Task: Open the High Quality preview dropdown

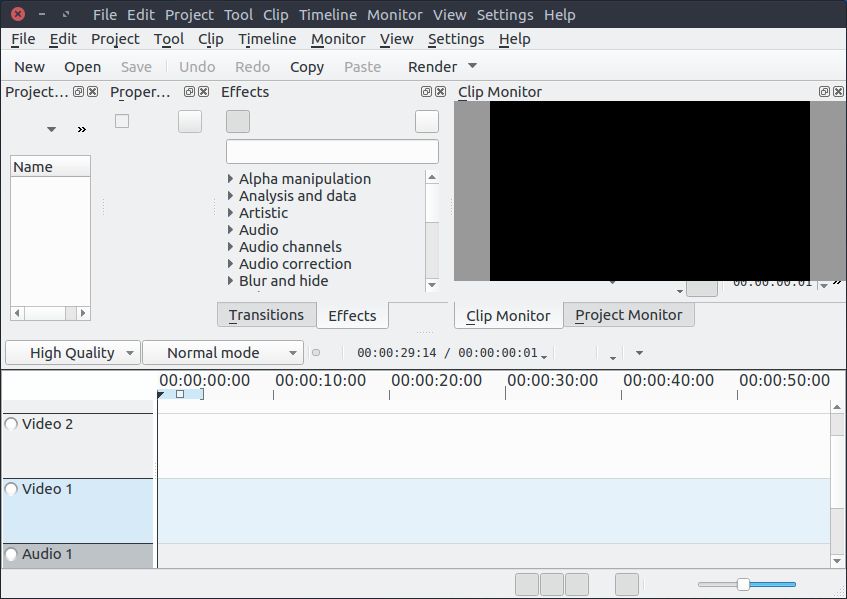Action: [72, 352]
